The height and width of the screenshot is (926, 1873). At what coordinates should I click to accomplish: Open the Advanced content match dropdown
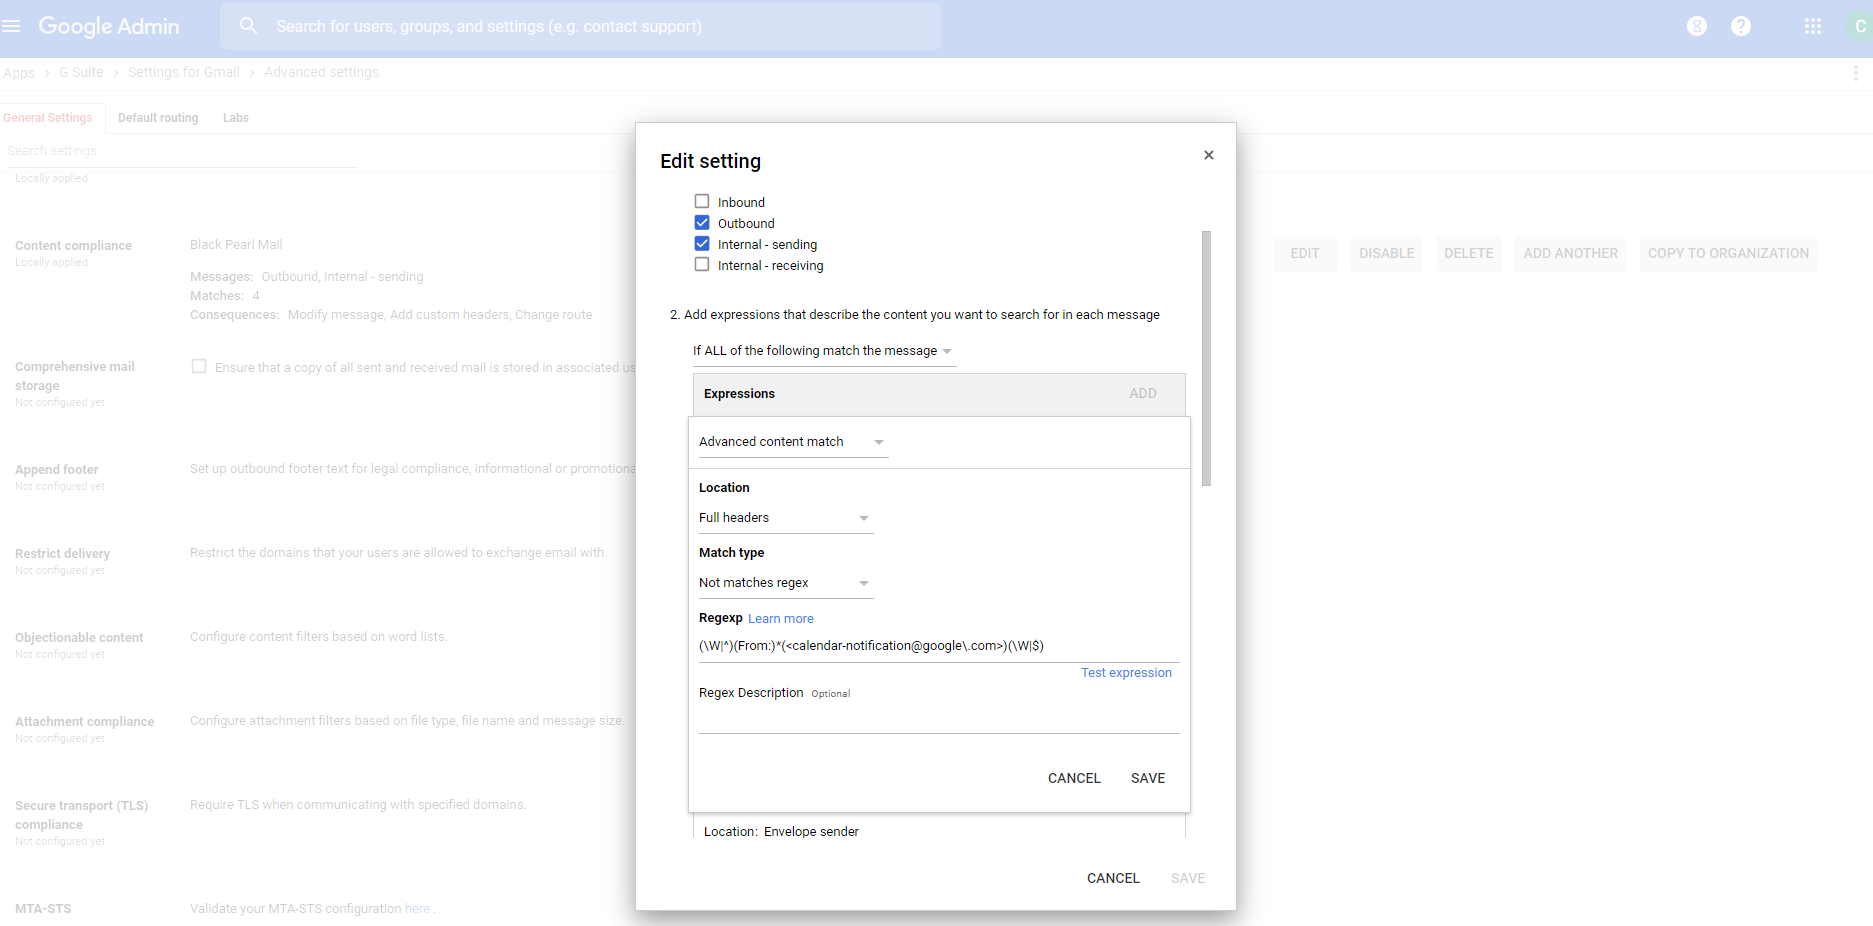click(793, 442)
